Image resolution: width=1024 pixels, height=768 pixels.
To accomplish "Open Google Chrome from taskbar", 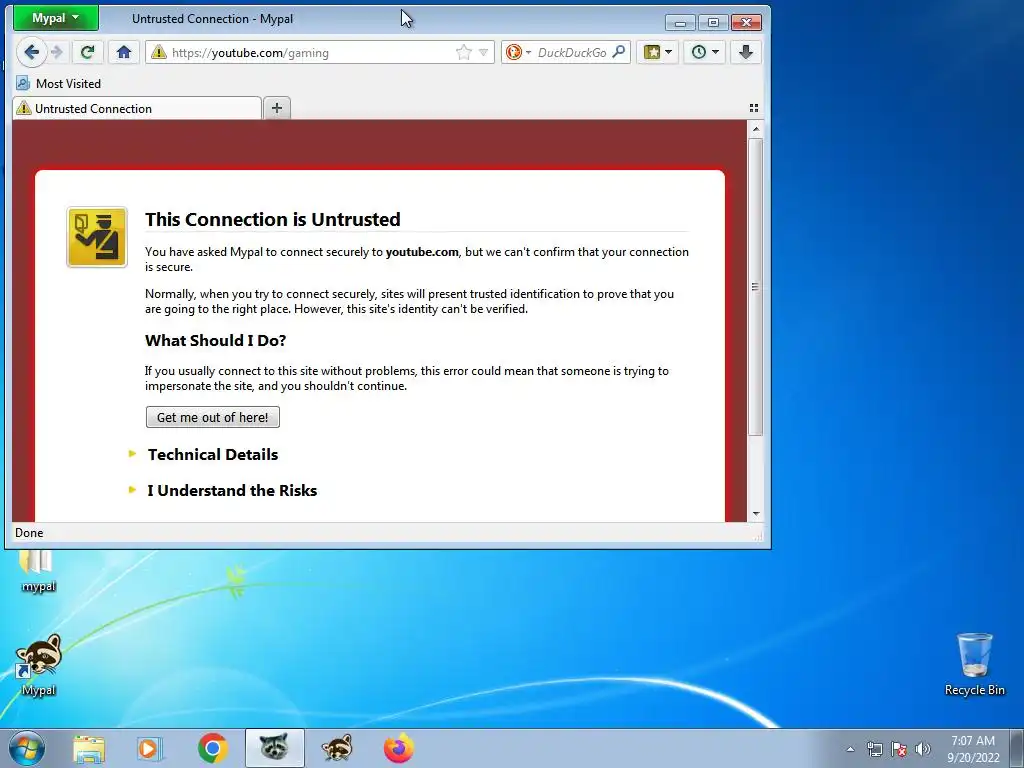I will [212, 748].
